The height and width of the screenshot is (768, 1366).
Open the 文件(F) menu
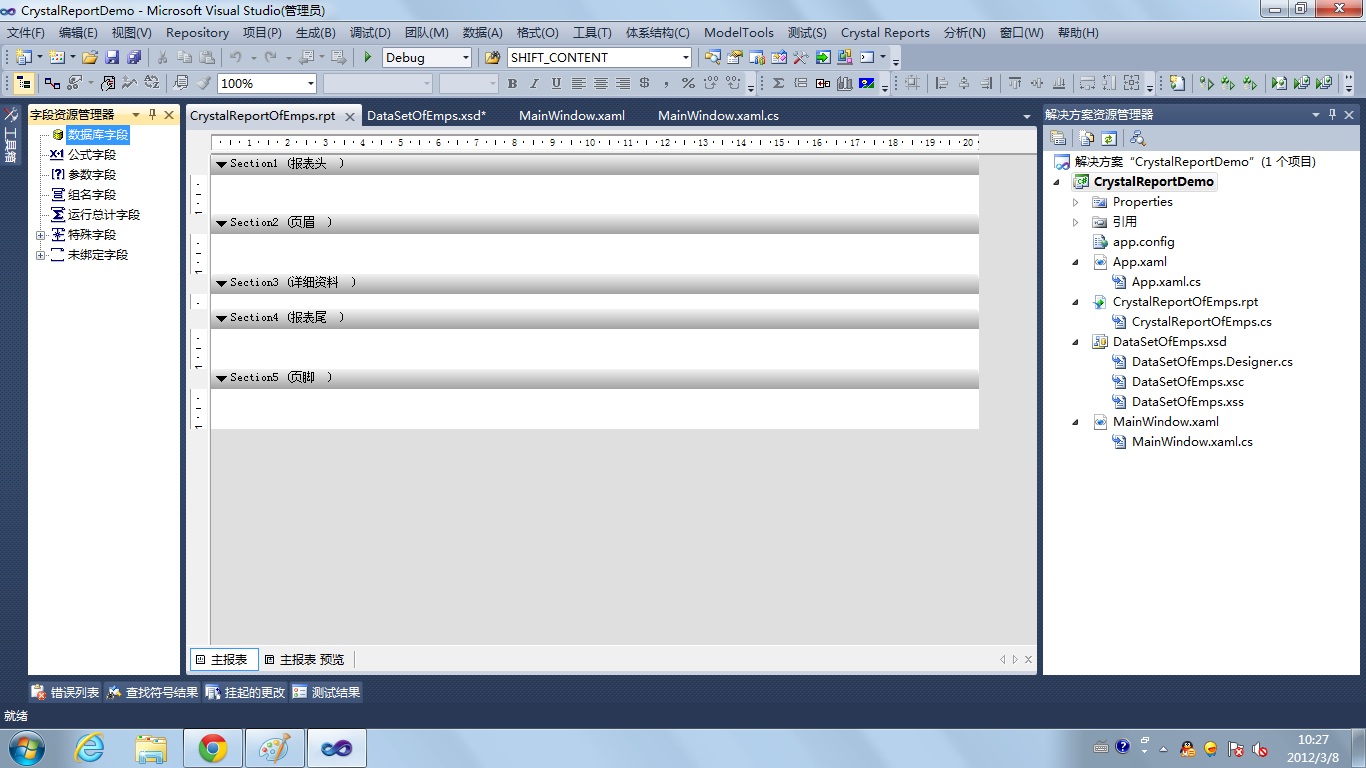pos(26,32)
